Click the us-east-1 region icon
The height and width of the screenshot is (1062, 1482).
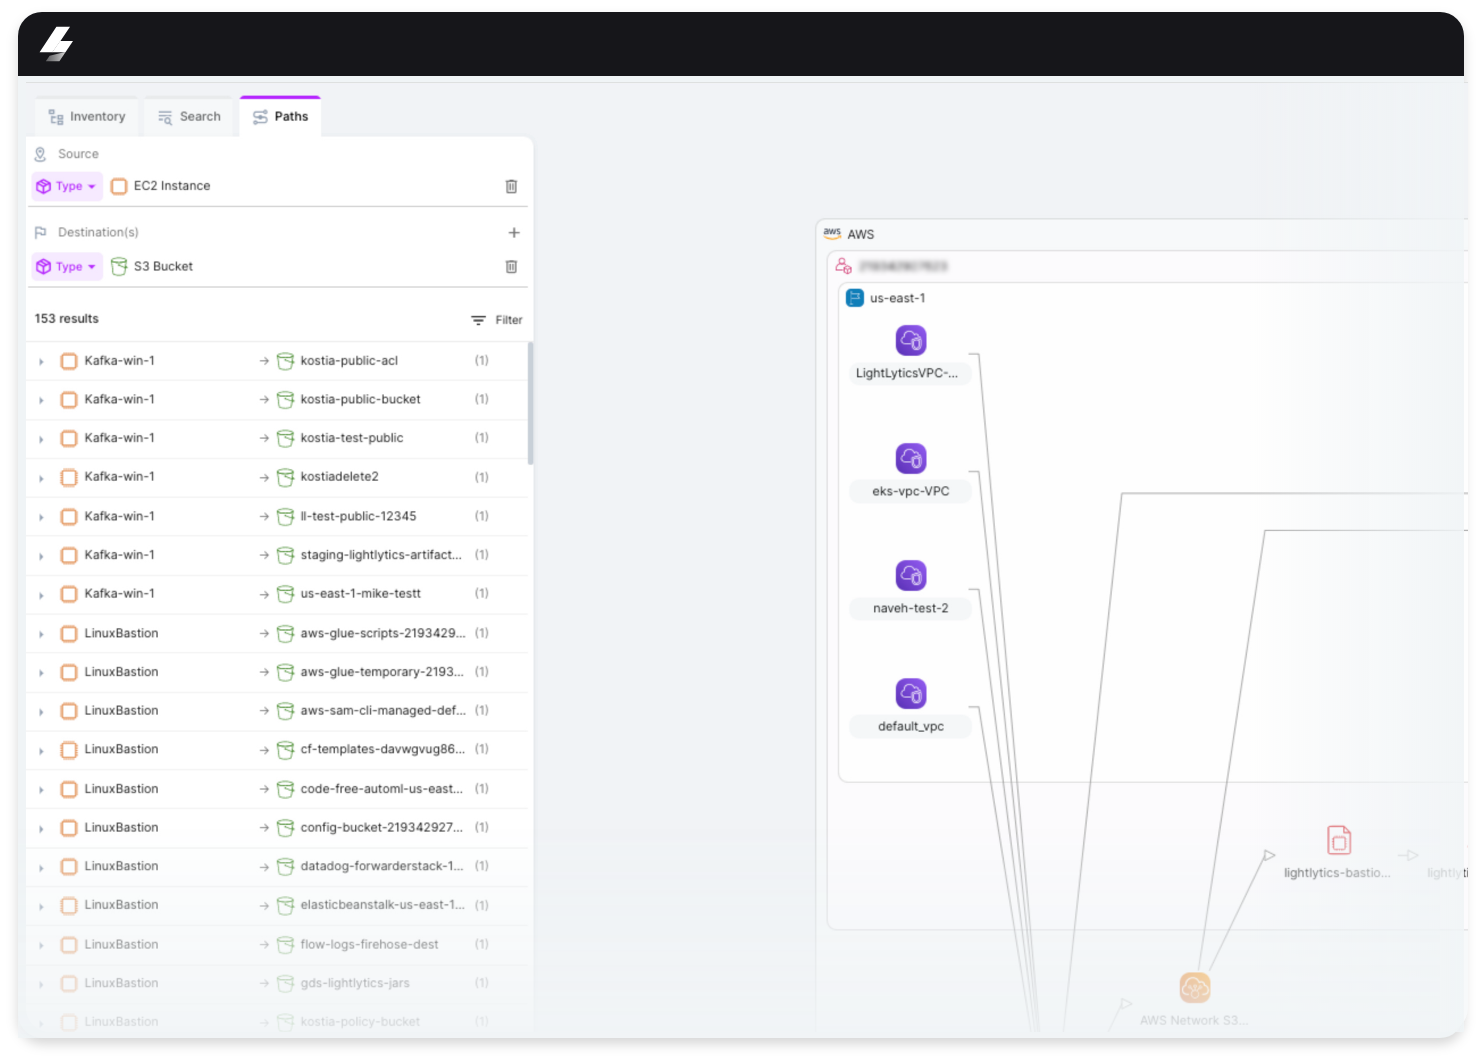(855, 298)
